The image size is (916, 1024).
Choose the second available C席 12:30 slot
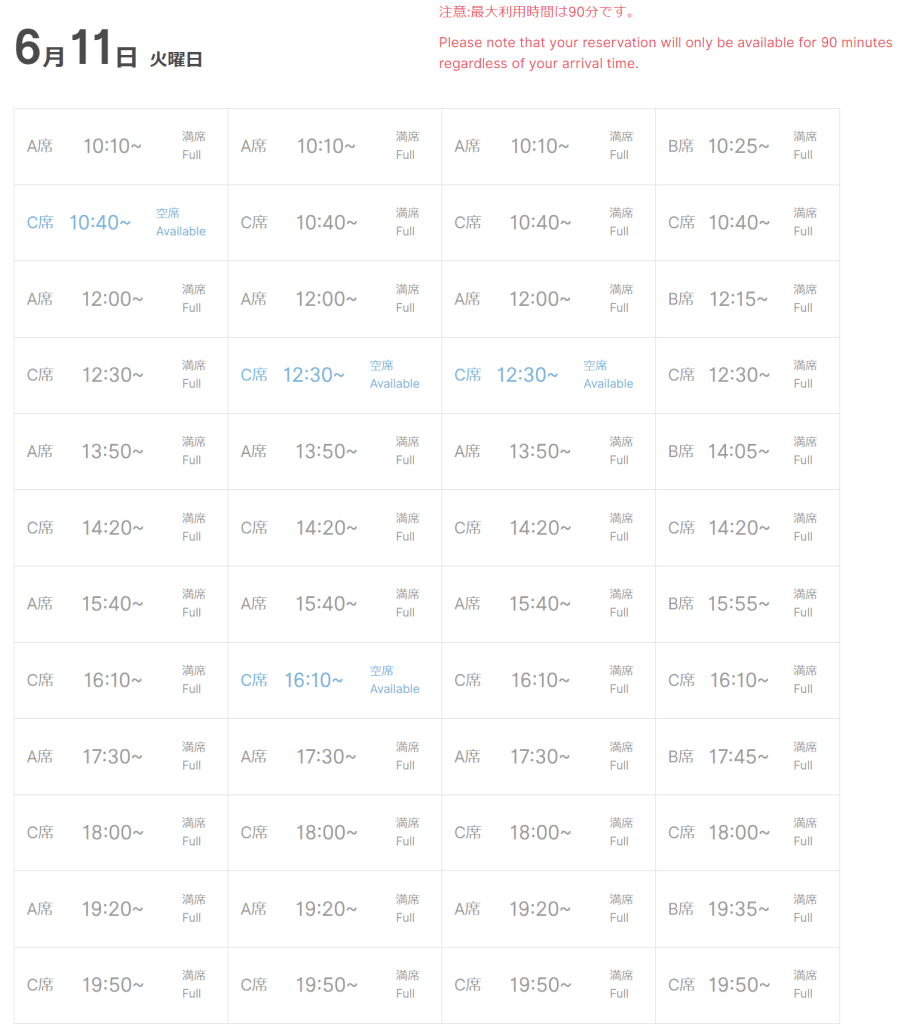tap(527, 375)
